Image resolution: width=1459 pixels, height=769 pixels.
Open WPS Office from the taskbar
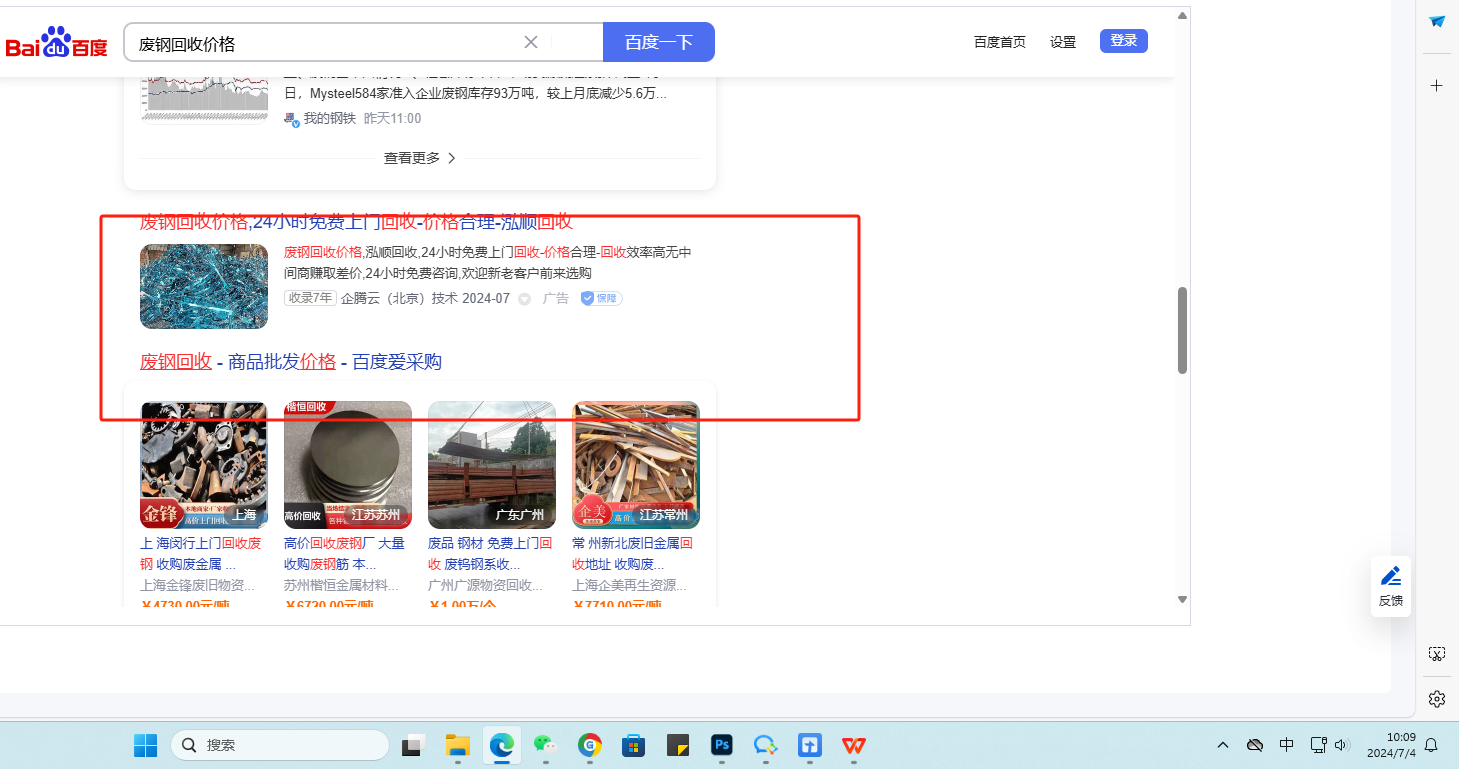click(x=853, y=745)
